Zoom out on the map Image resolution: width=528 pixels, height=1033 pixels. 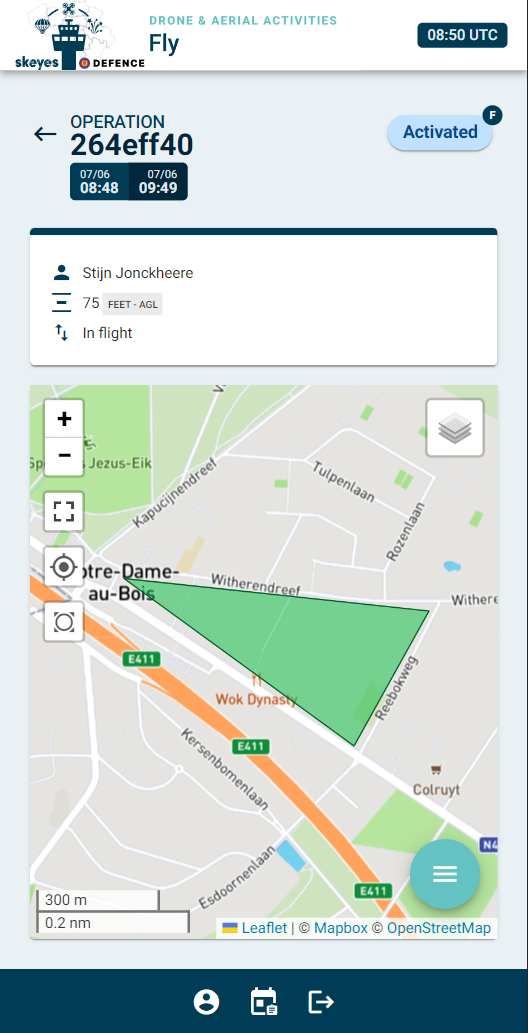[x=64, y=456]
